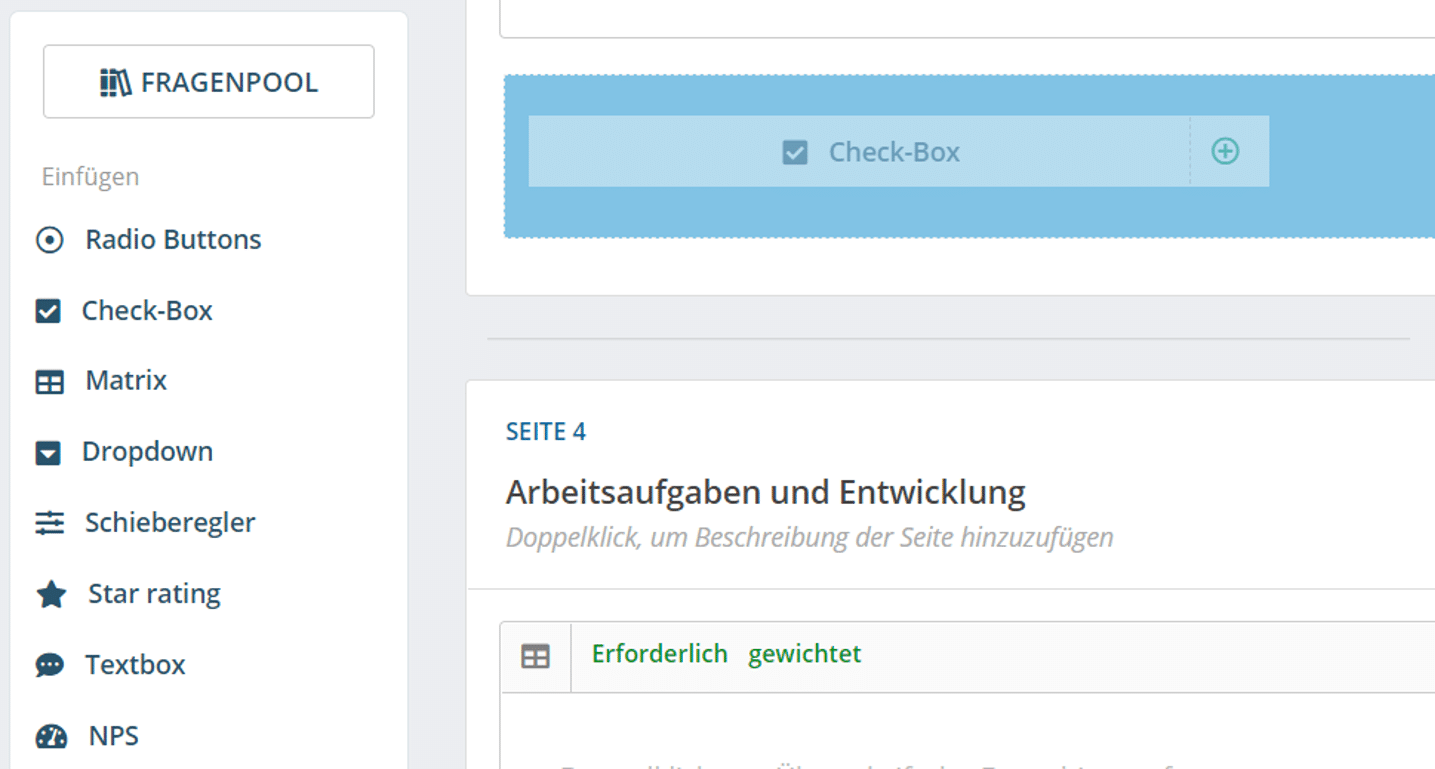
Task: Click the Dropdown arrow icon in sidebar
Action: (x=48, y=453)
